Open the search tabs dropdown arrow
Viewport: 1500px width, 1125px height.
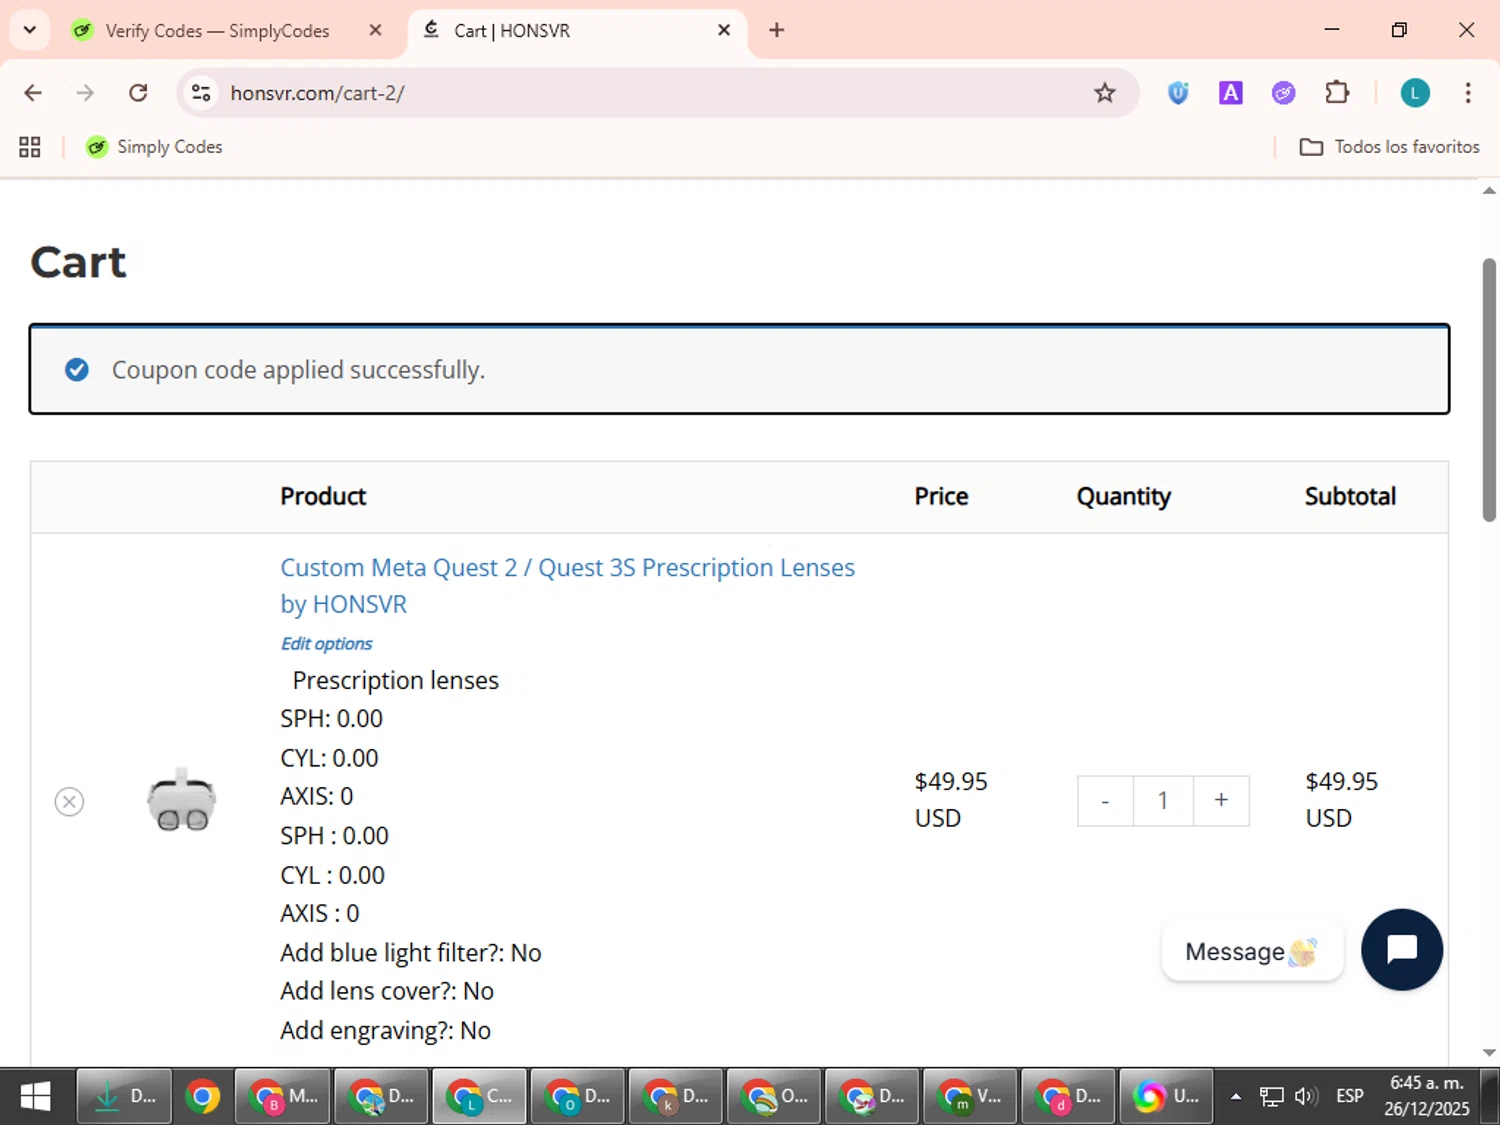coord(30,30)
